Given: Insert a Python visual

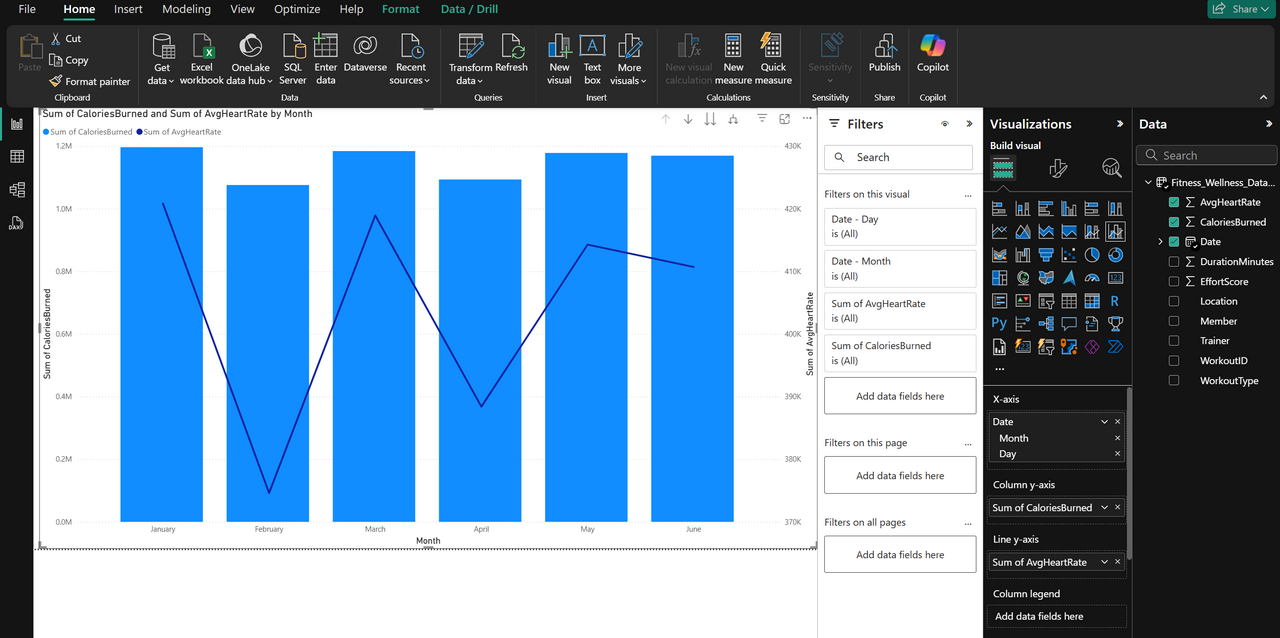Looking at the screenshot, I should 999,324.
